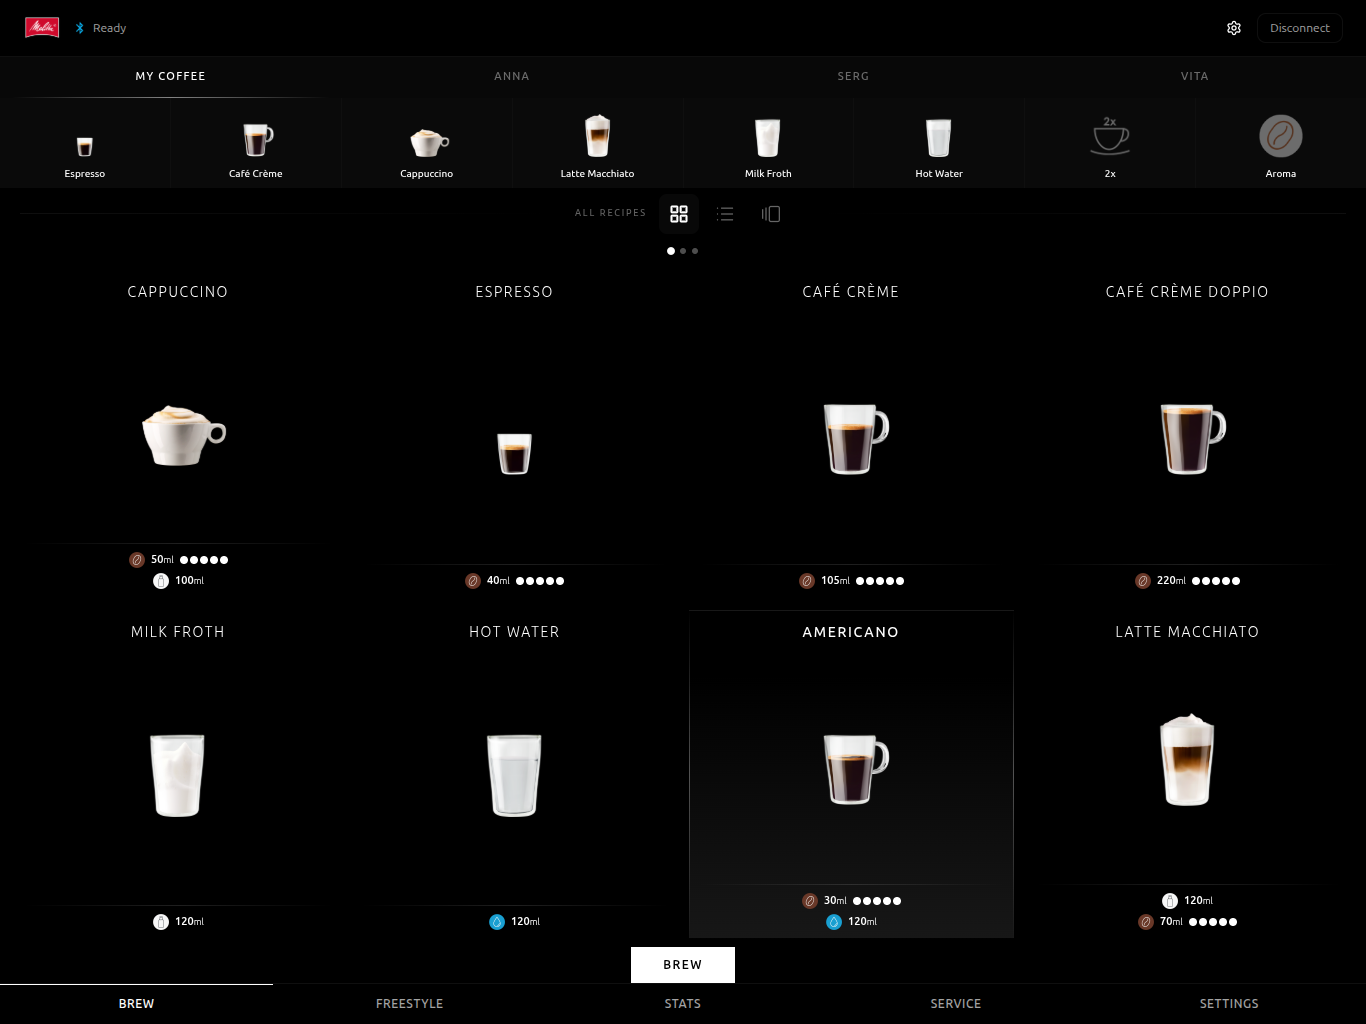Click the AMERICANO recipe title
Screen dimensions: 1366x1024
[x=851, y=632]
